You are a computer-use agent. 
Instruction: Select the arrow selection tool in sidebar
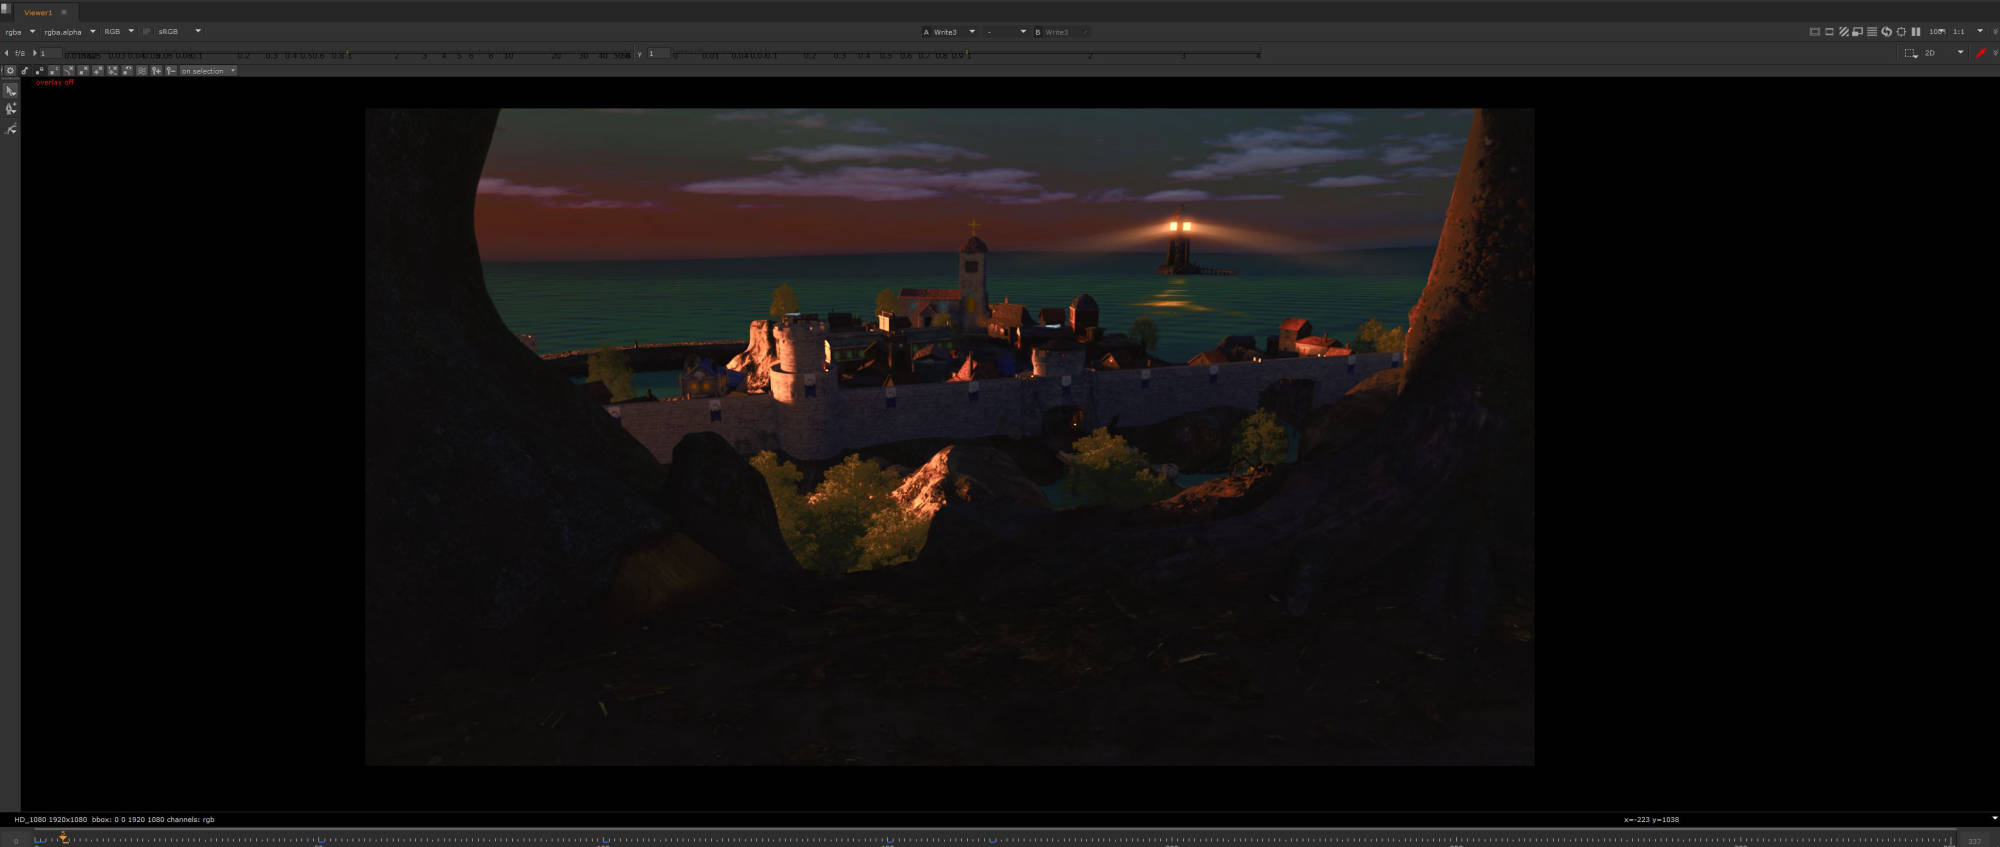coord(11,91)
